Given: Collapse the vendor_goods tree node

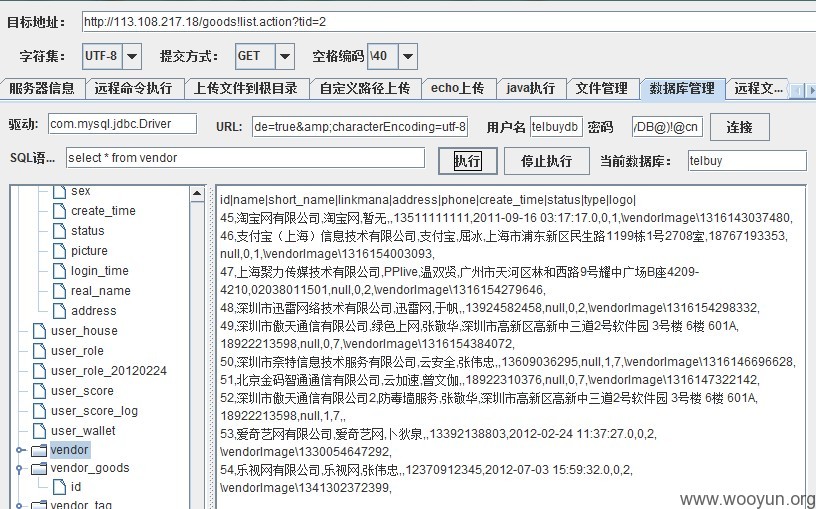Looking at the screenshot, I should point(20,468).
